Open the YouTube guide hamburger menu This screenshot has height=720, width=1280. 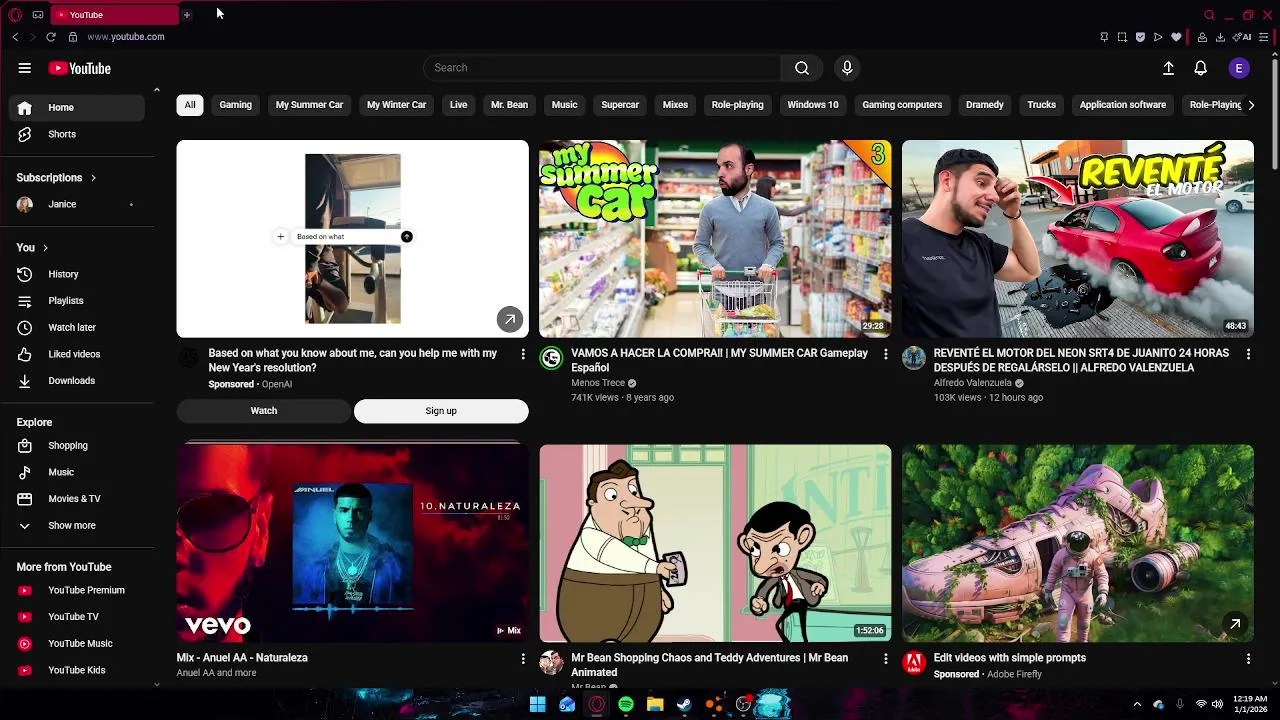(x=24, y=68)
